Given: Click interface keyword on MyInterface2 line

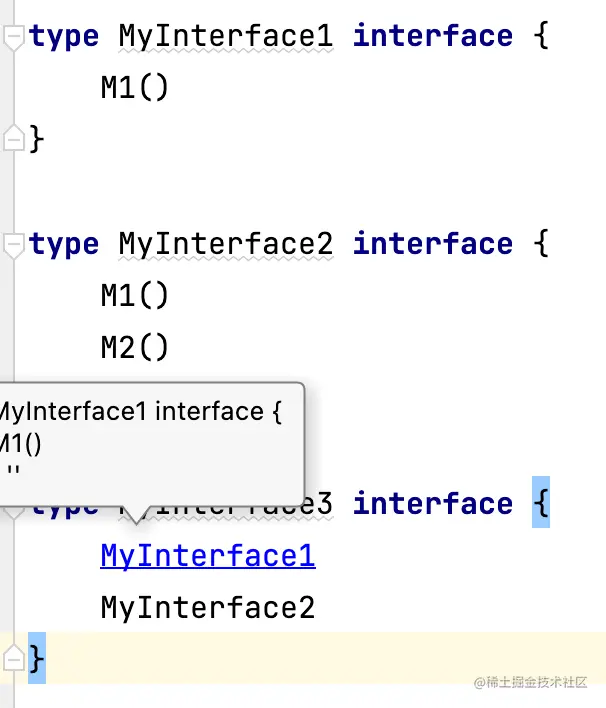Looking at the screenshot, I should pos(433,244).
